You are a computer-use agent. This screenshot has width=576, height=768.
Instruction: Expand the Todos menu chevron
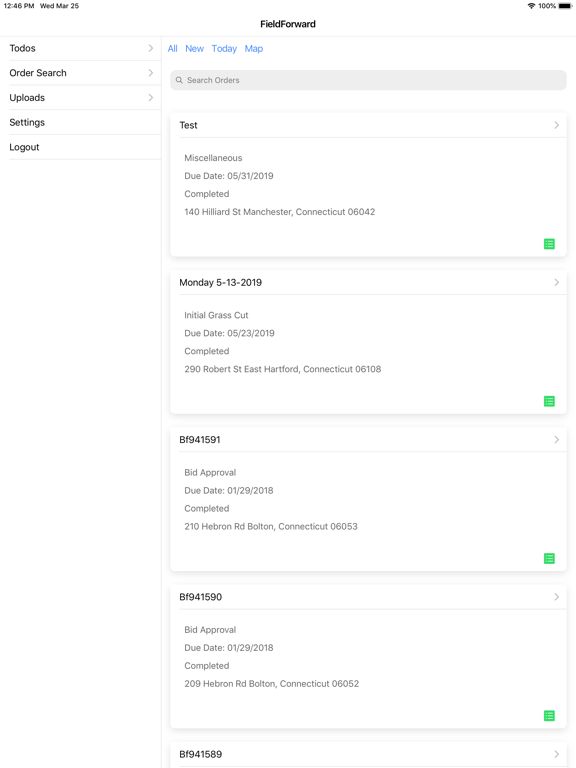click(x=151, y=48)
